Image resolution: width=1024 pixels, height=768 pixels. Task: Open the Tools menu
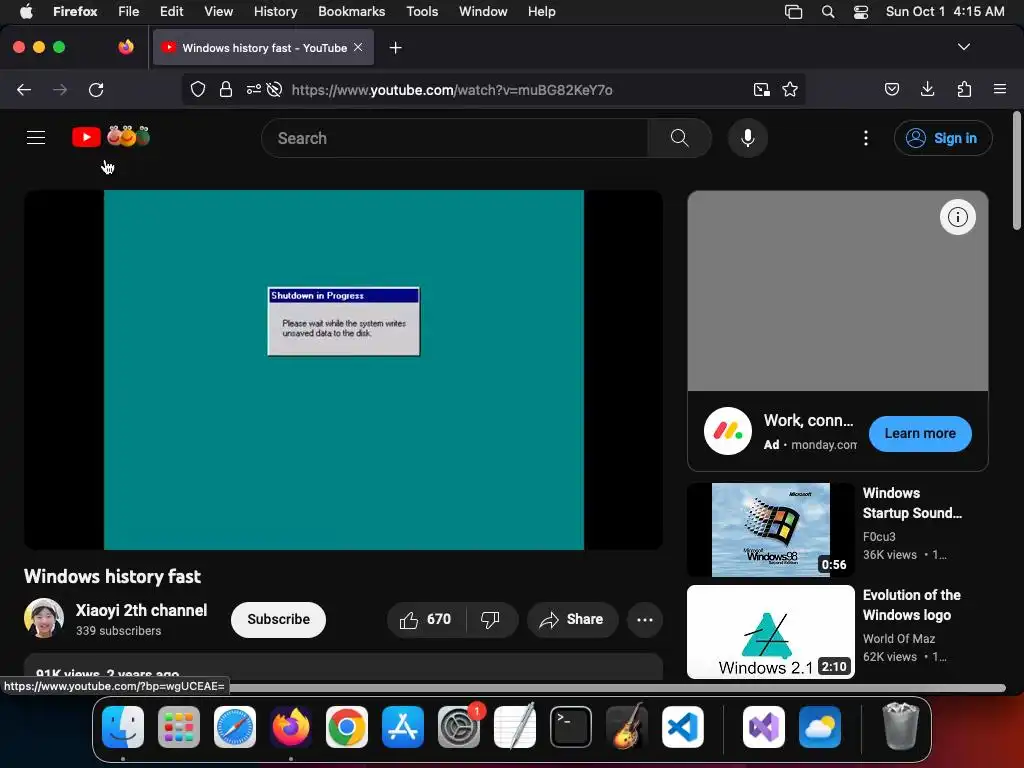click(422, 12)
